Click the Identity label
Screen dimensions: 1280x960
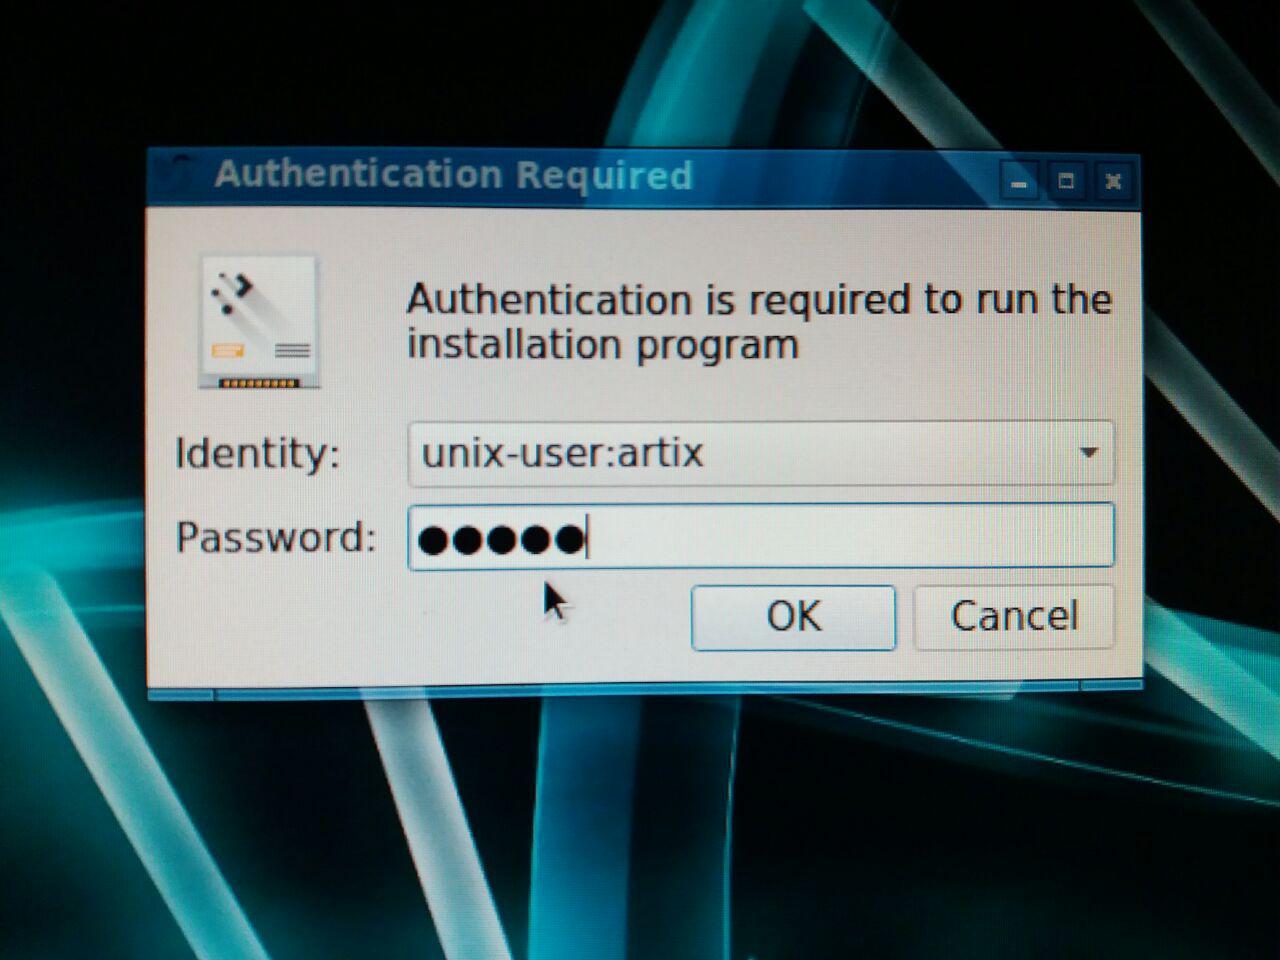pyautogui.click(x=257, y=453)
